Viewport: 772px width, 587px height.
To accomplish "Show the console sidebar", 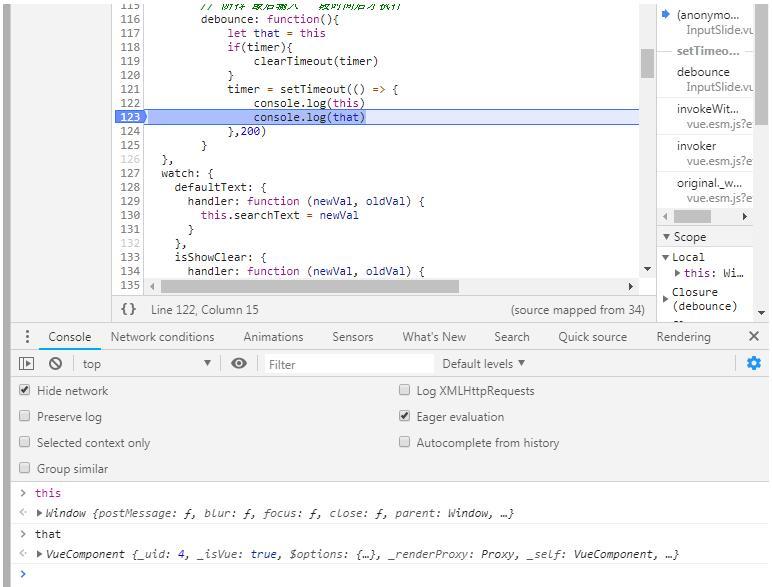I will point(27,364).
